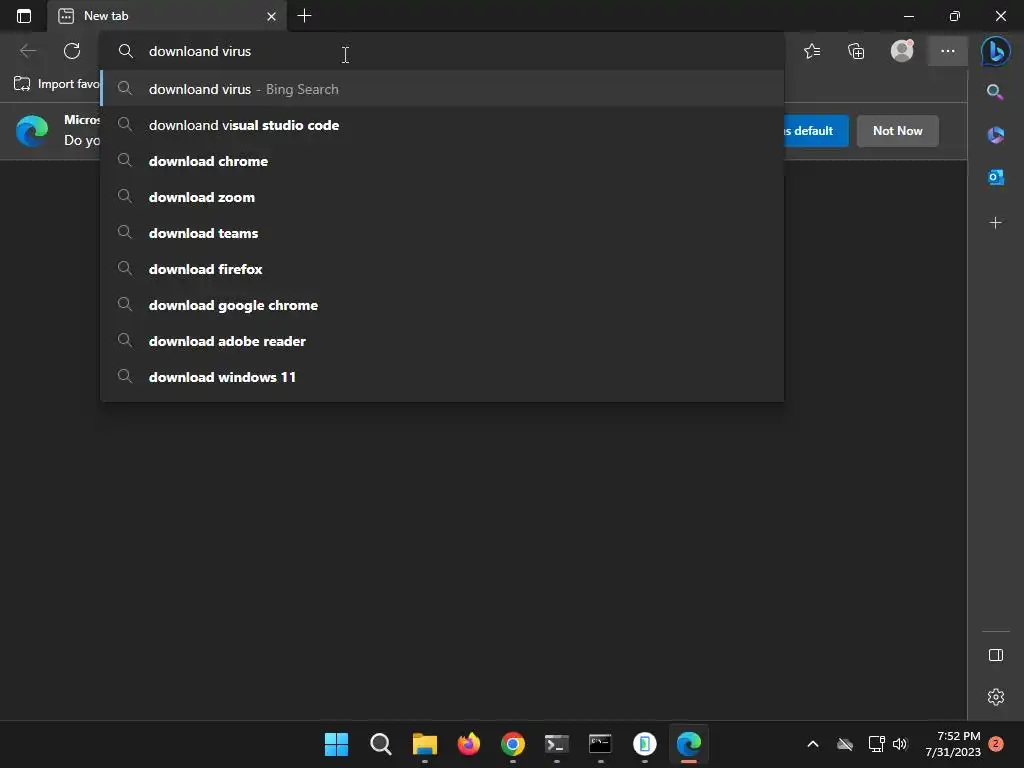The image size is (1024, 768).
Task: Click the address bar with 'download virus'
Action: [442, 52]
